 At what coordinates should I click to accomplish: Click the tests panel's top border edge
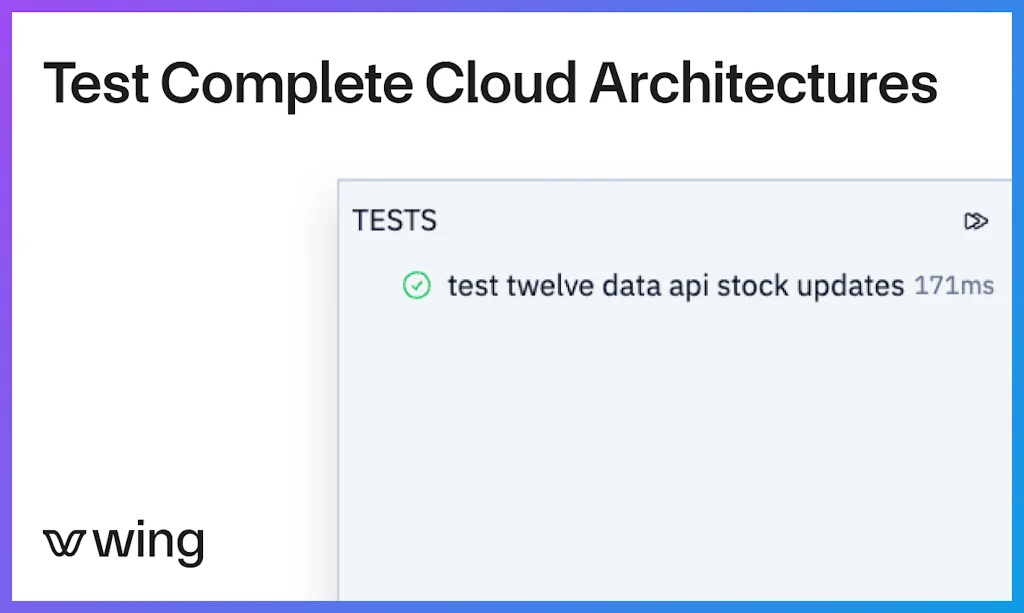click(x=675, y=181)
